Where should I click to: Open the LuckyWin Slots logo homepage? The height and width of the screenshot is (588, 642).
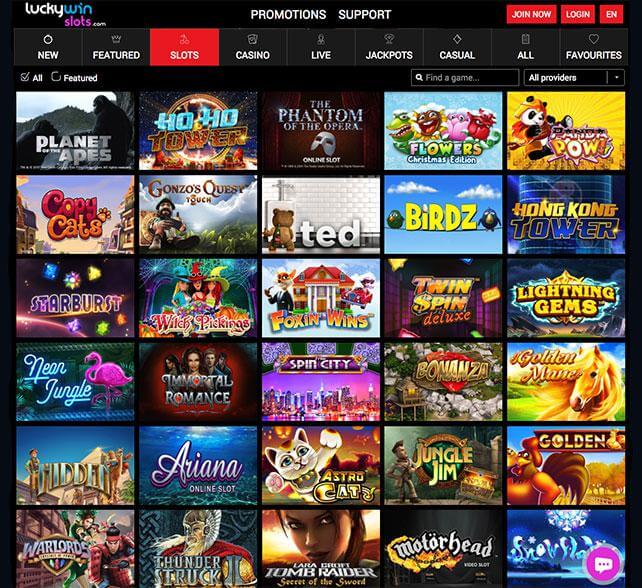66,15
